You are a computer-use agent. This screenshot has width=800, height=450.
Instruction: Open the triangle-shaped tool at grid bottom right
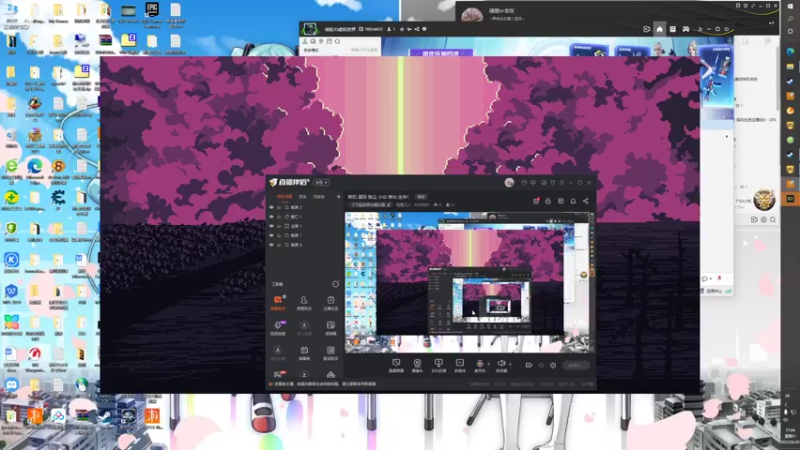331,374
